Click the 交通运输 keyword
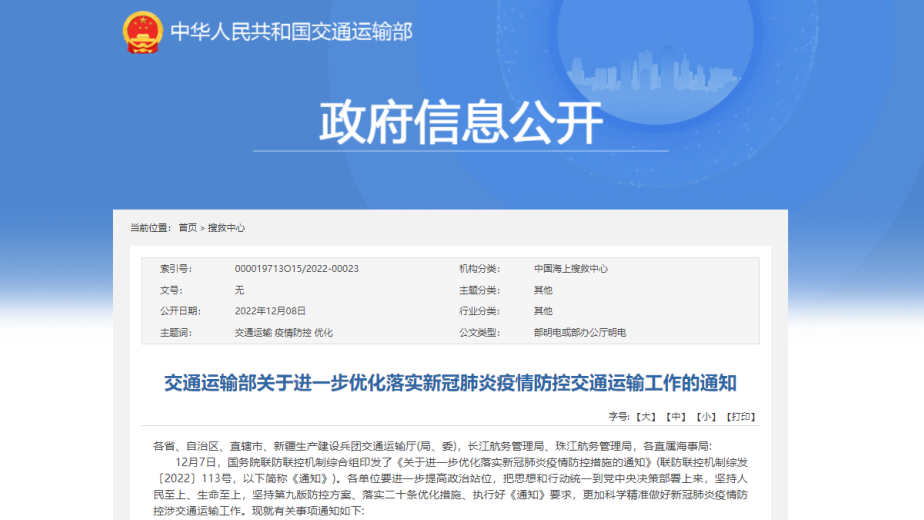 pos(253,332)
